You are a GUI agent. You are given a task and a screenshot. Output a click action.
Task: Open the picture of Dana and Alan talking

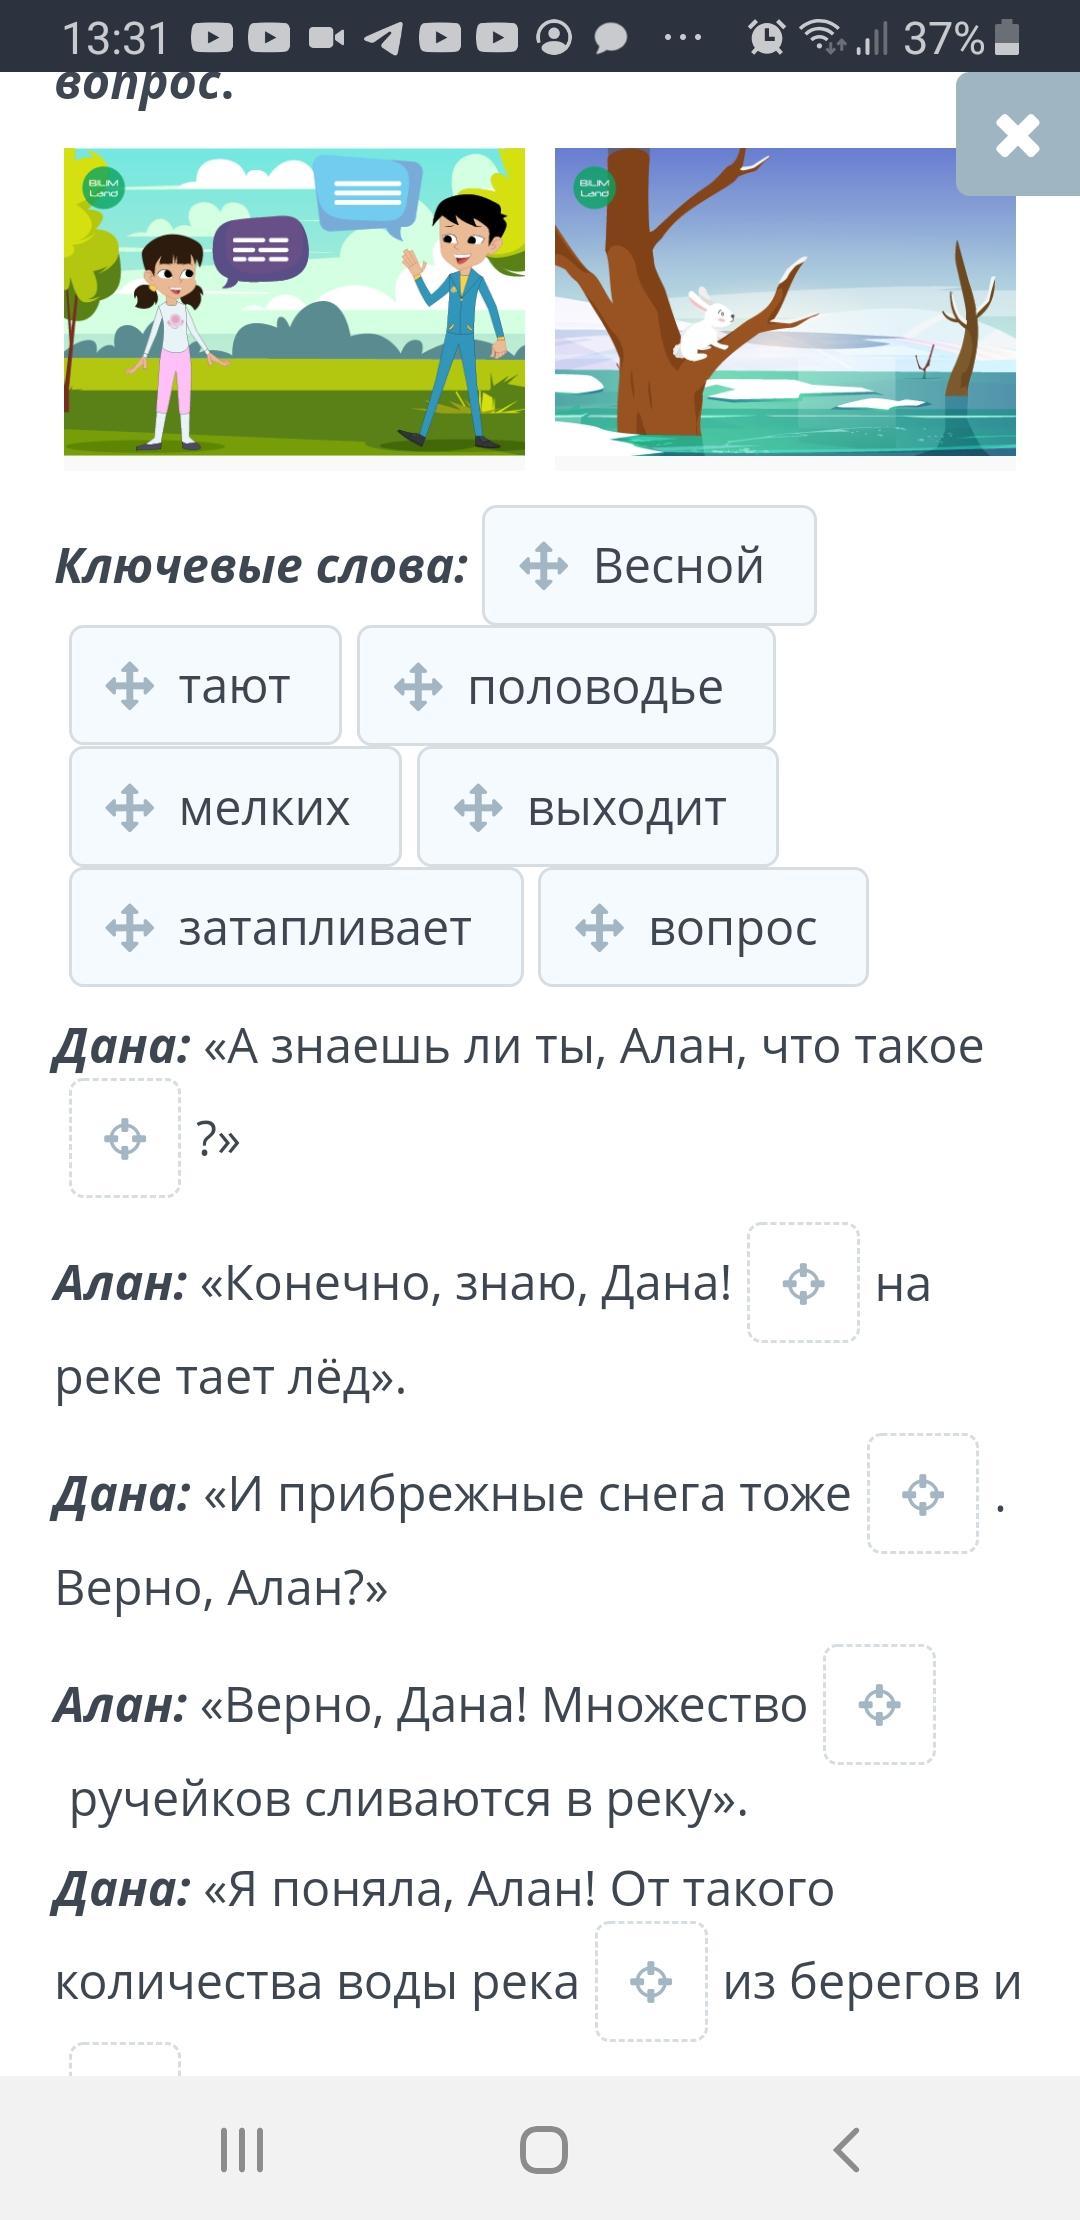tap(294, 302)
